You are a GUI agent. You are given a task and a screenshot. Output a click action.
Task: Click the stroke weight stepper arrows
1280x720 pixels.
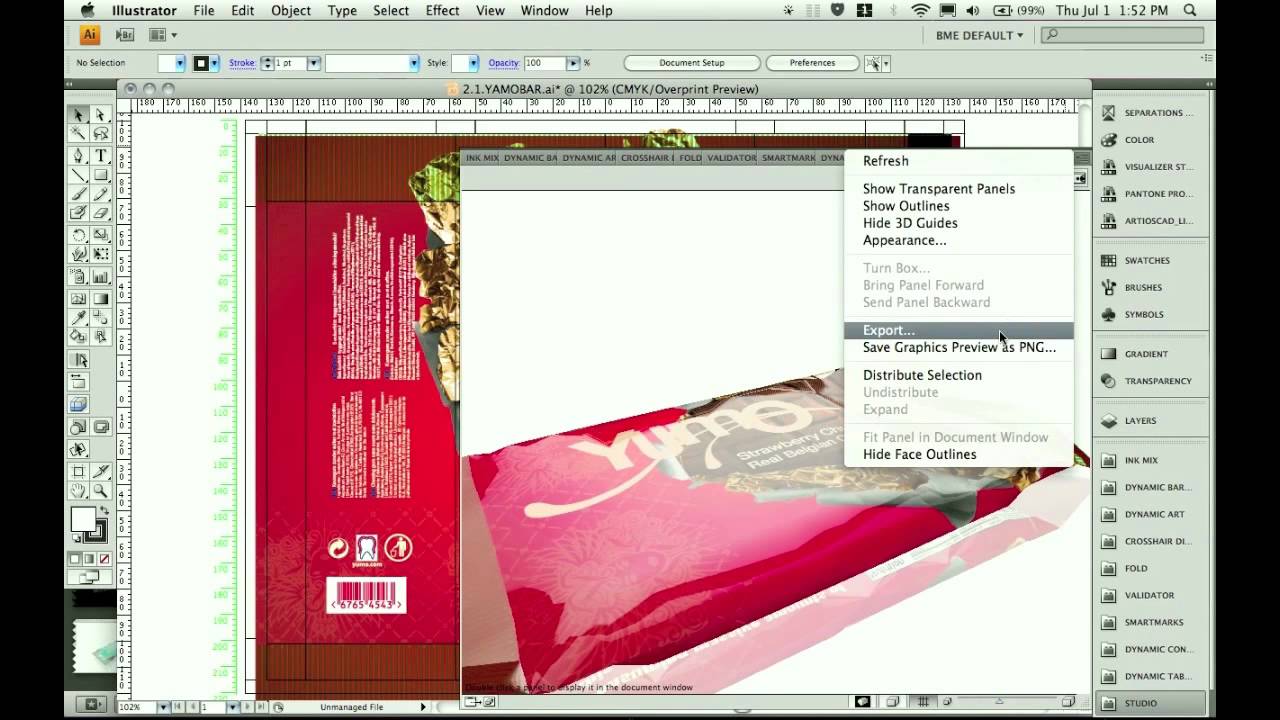(x=266, y=63)
